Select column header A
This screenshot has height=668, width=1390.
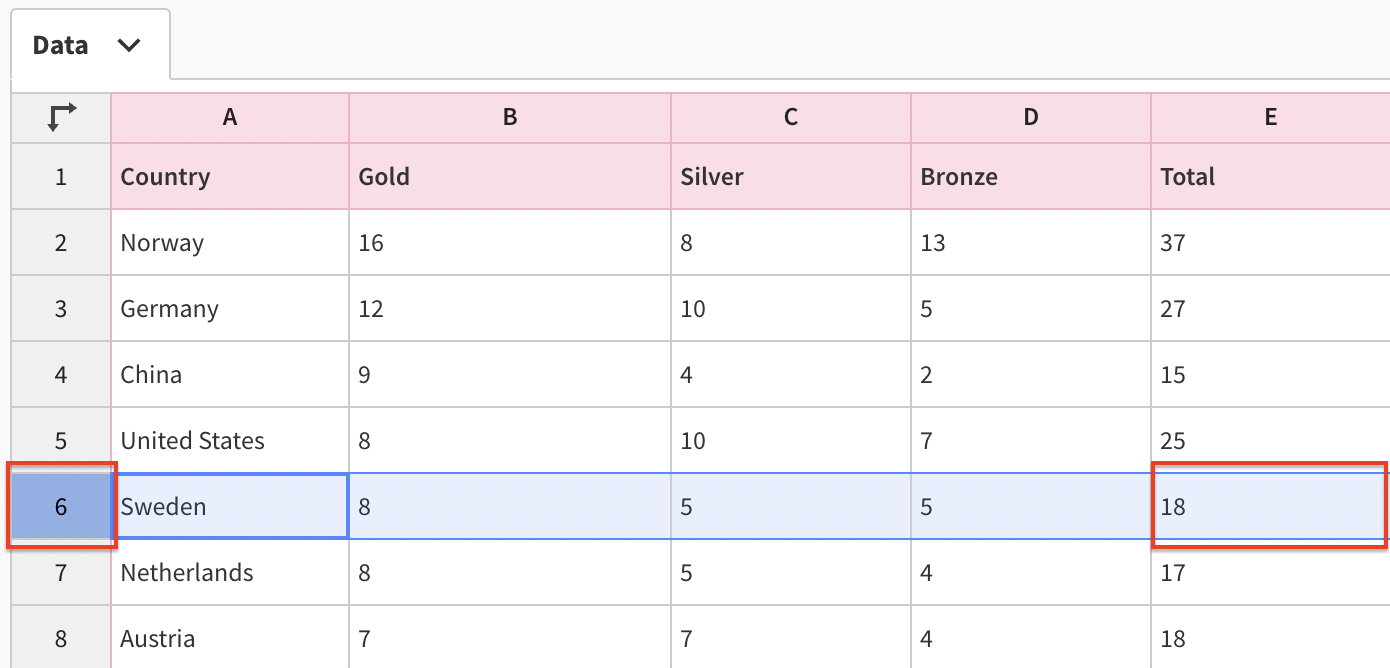point(229,117)
